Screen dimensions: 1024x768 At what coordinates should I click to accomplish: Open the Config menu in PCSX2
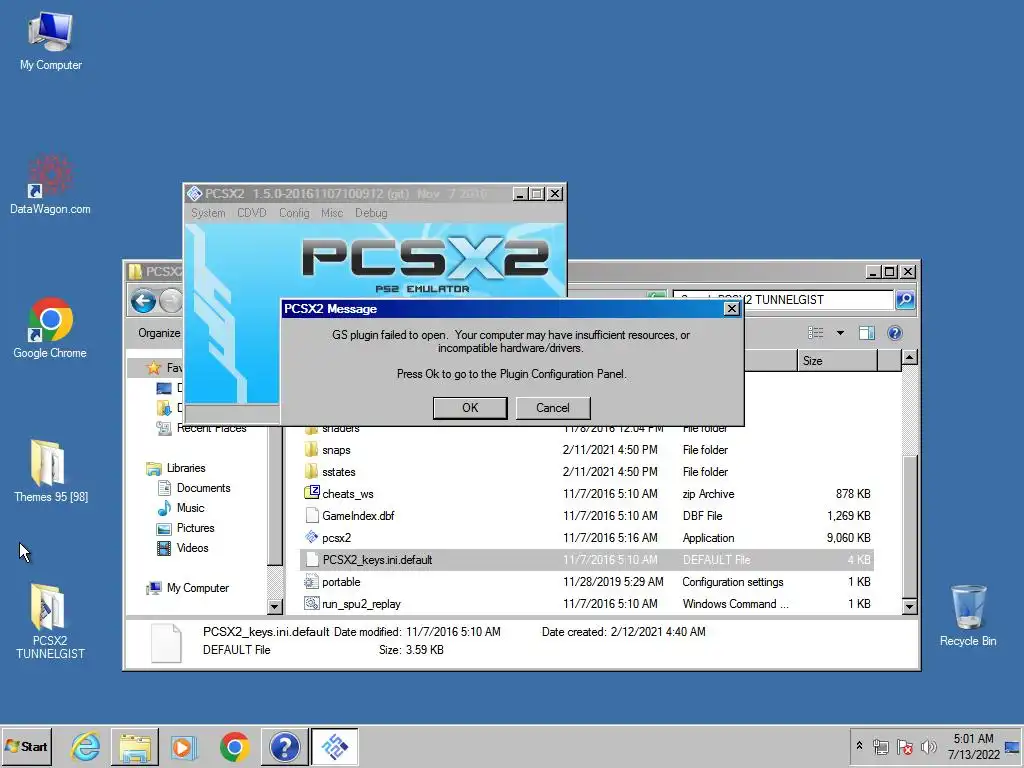(294, 213)
